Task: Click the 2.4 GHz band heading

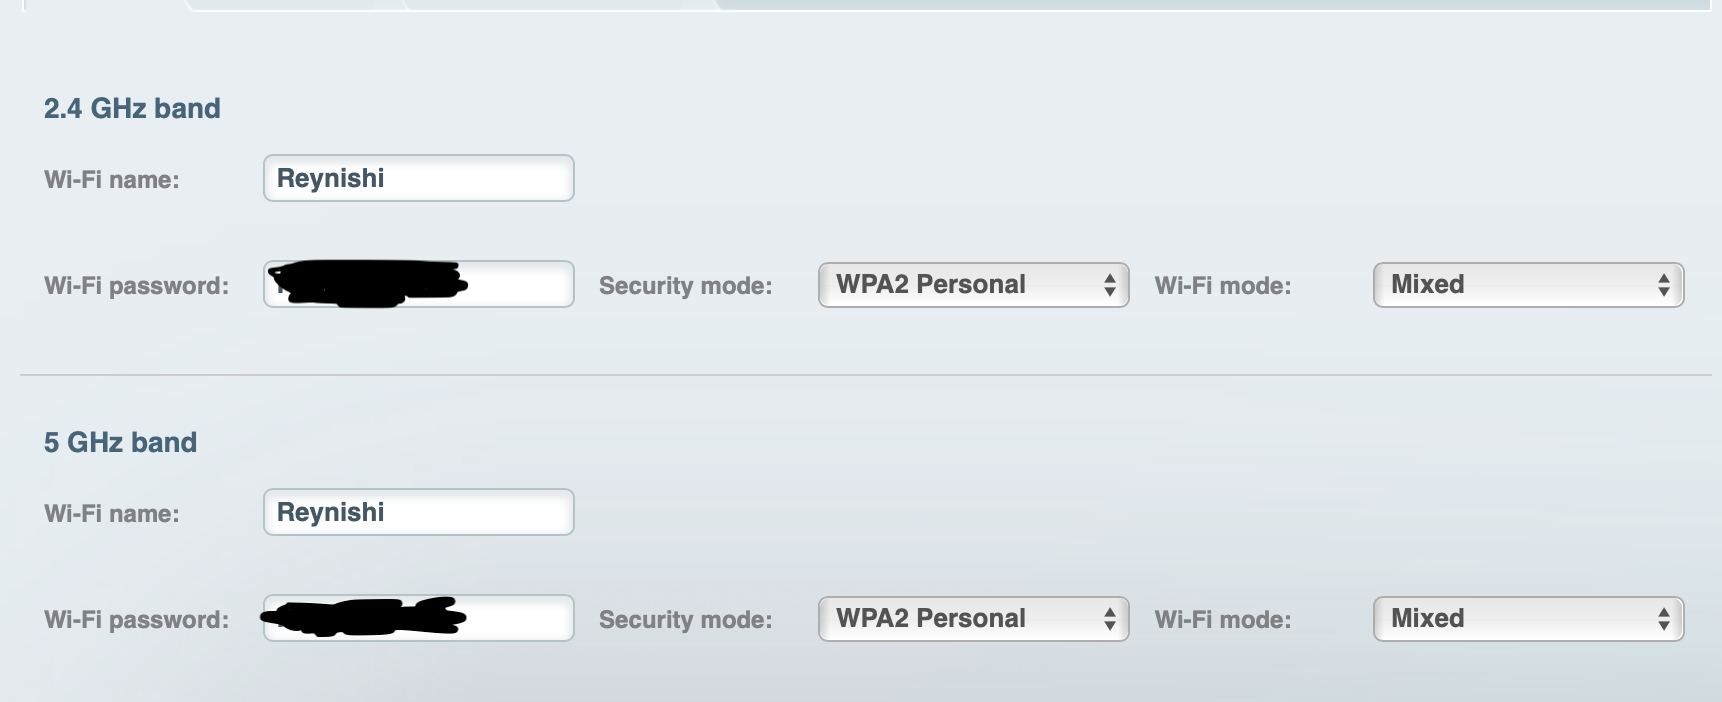Action: 132,108
